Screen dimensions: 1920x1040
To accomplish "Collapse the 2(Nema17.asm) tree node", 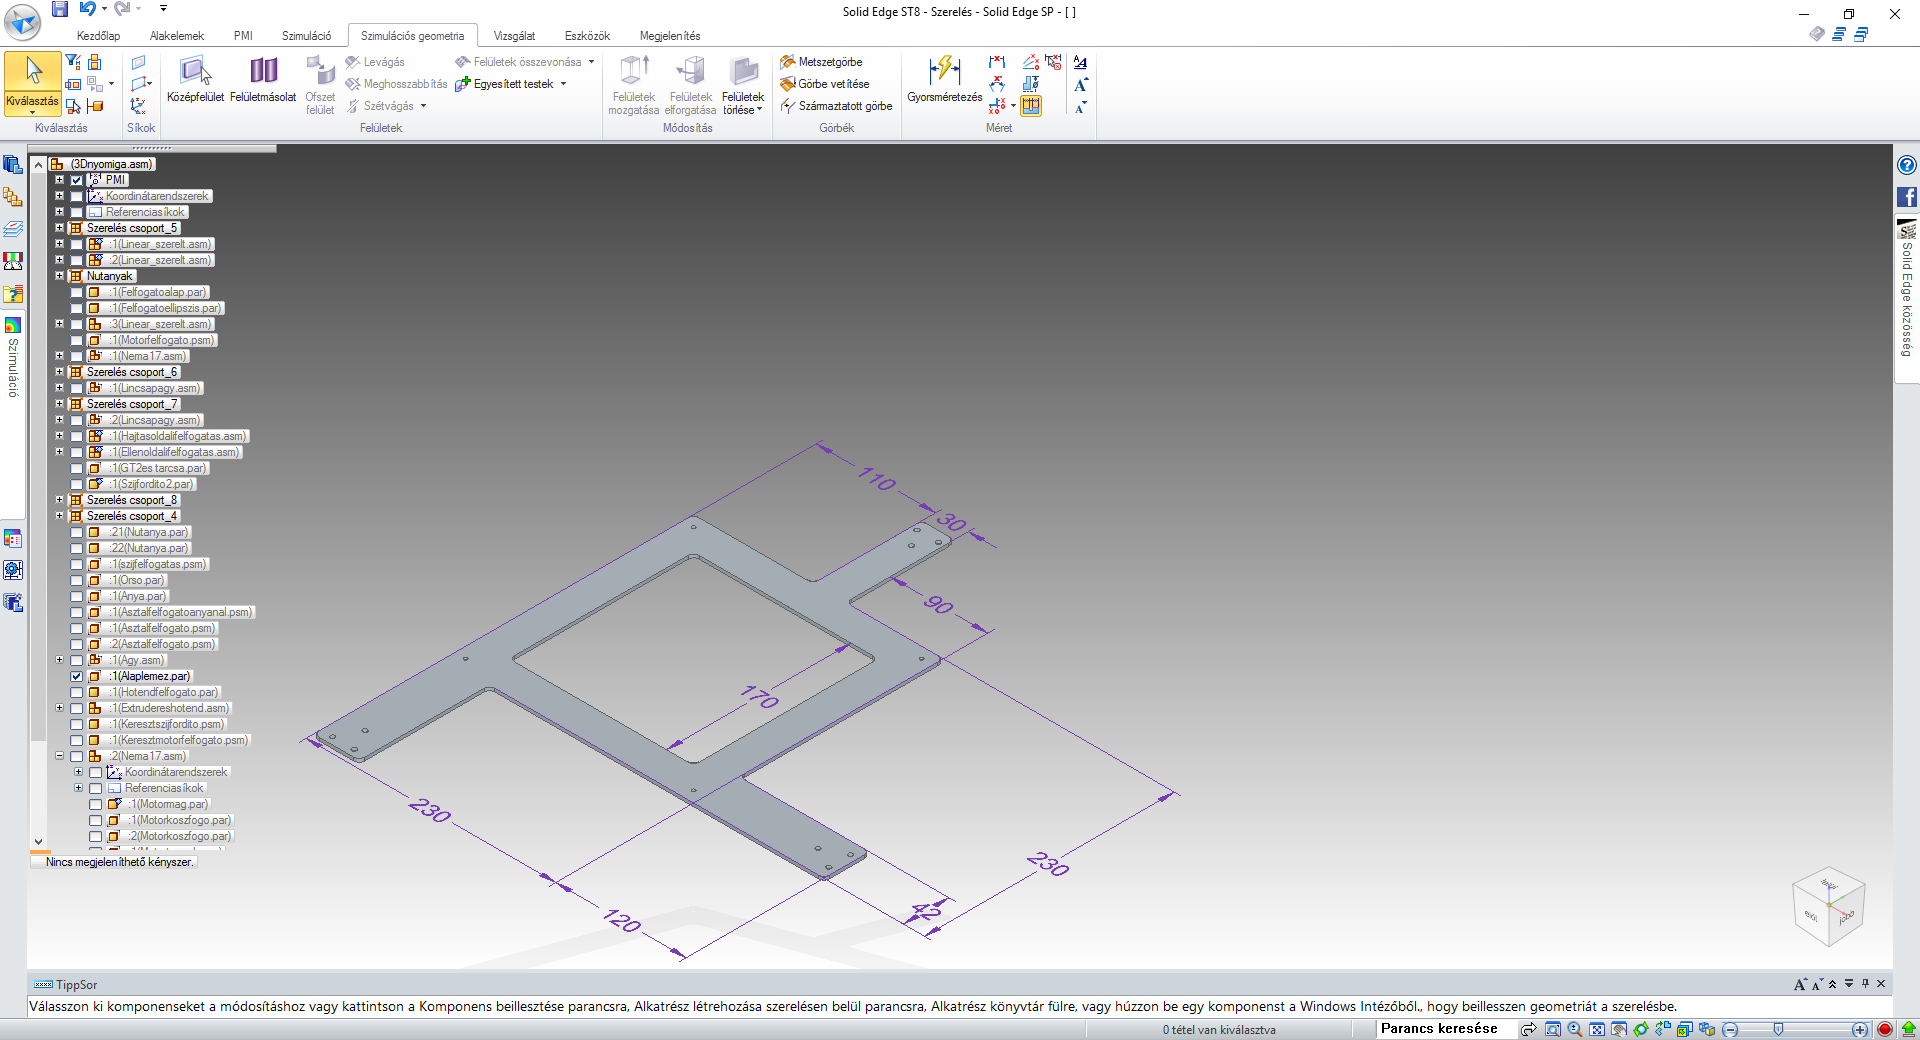I will pos(59,756).
